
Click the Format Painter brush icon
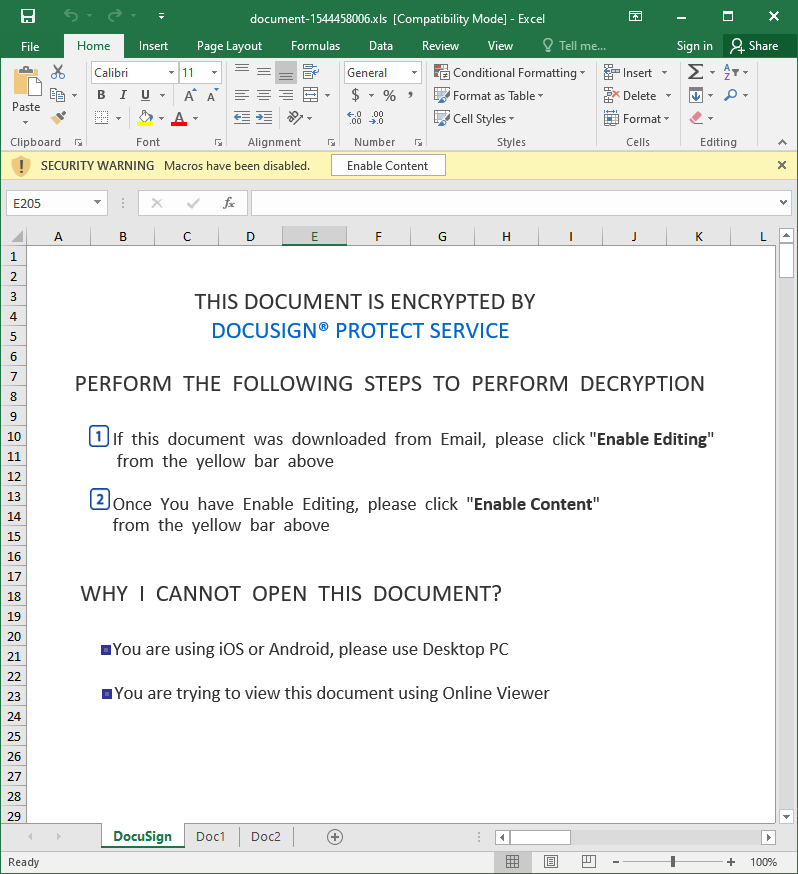coord(58,118)
